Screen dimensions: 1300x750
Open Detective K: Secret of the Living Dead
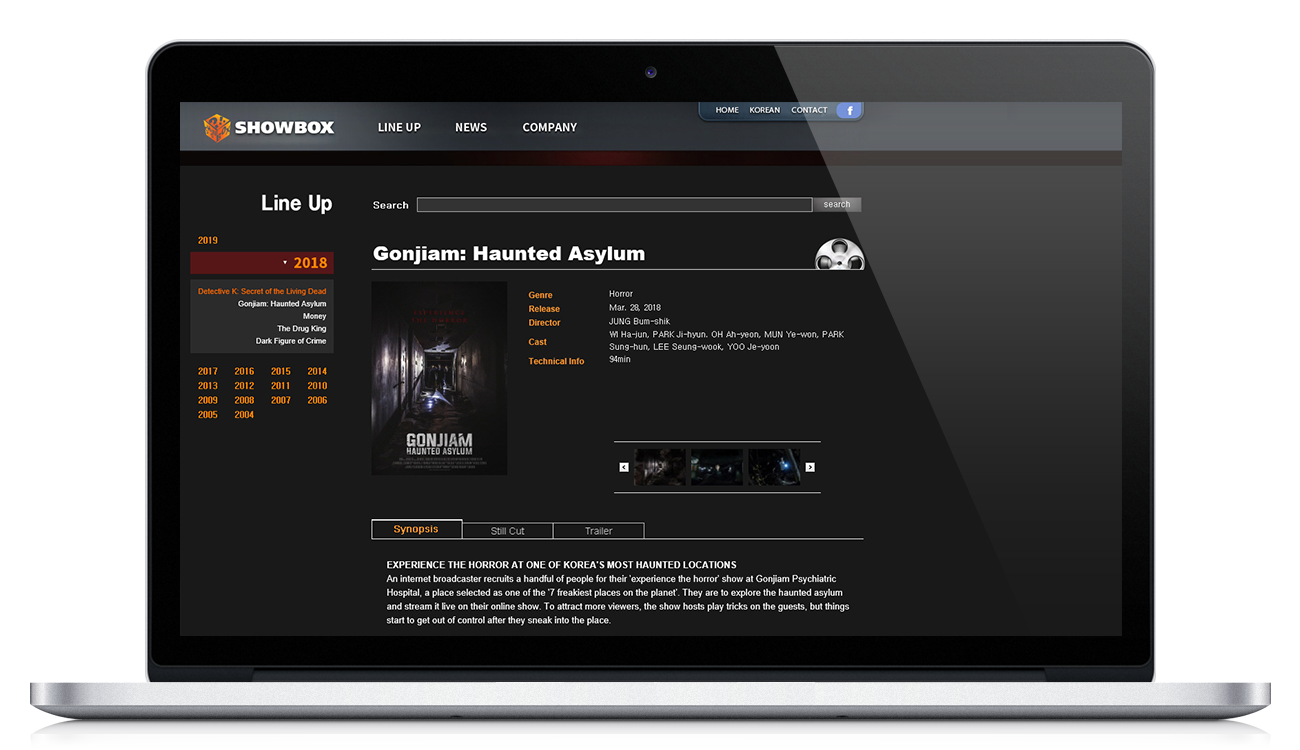(x=262, y=291)
